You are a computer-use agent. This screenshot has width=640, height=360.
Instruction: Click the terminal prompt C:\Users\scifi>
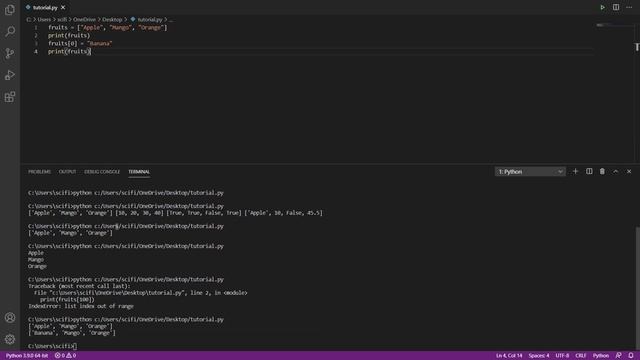[x=51, y=346]
